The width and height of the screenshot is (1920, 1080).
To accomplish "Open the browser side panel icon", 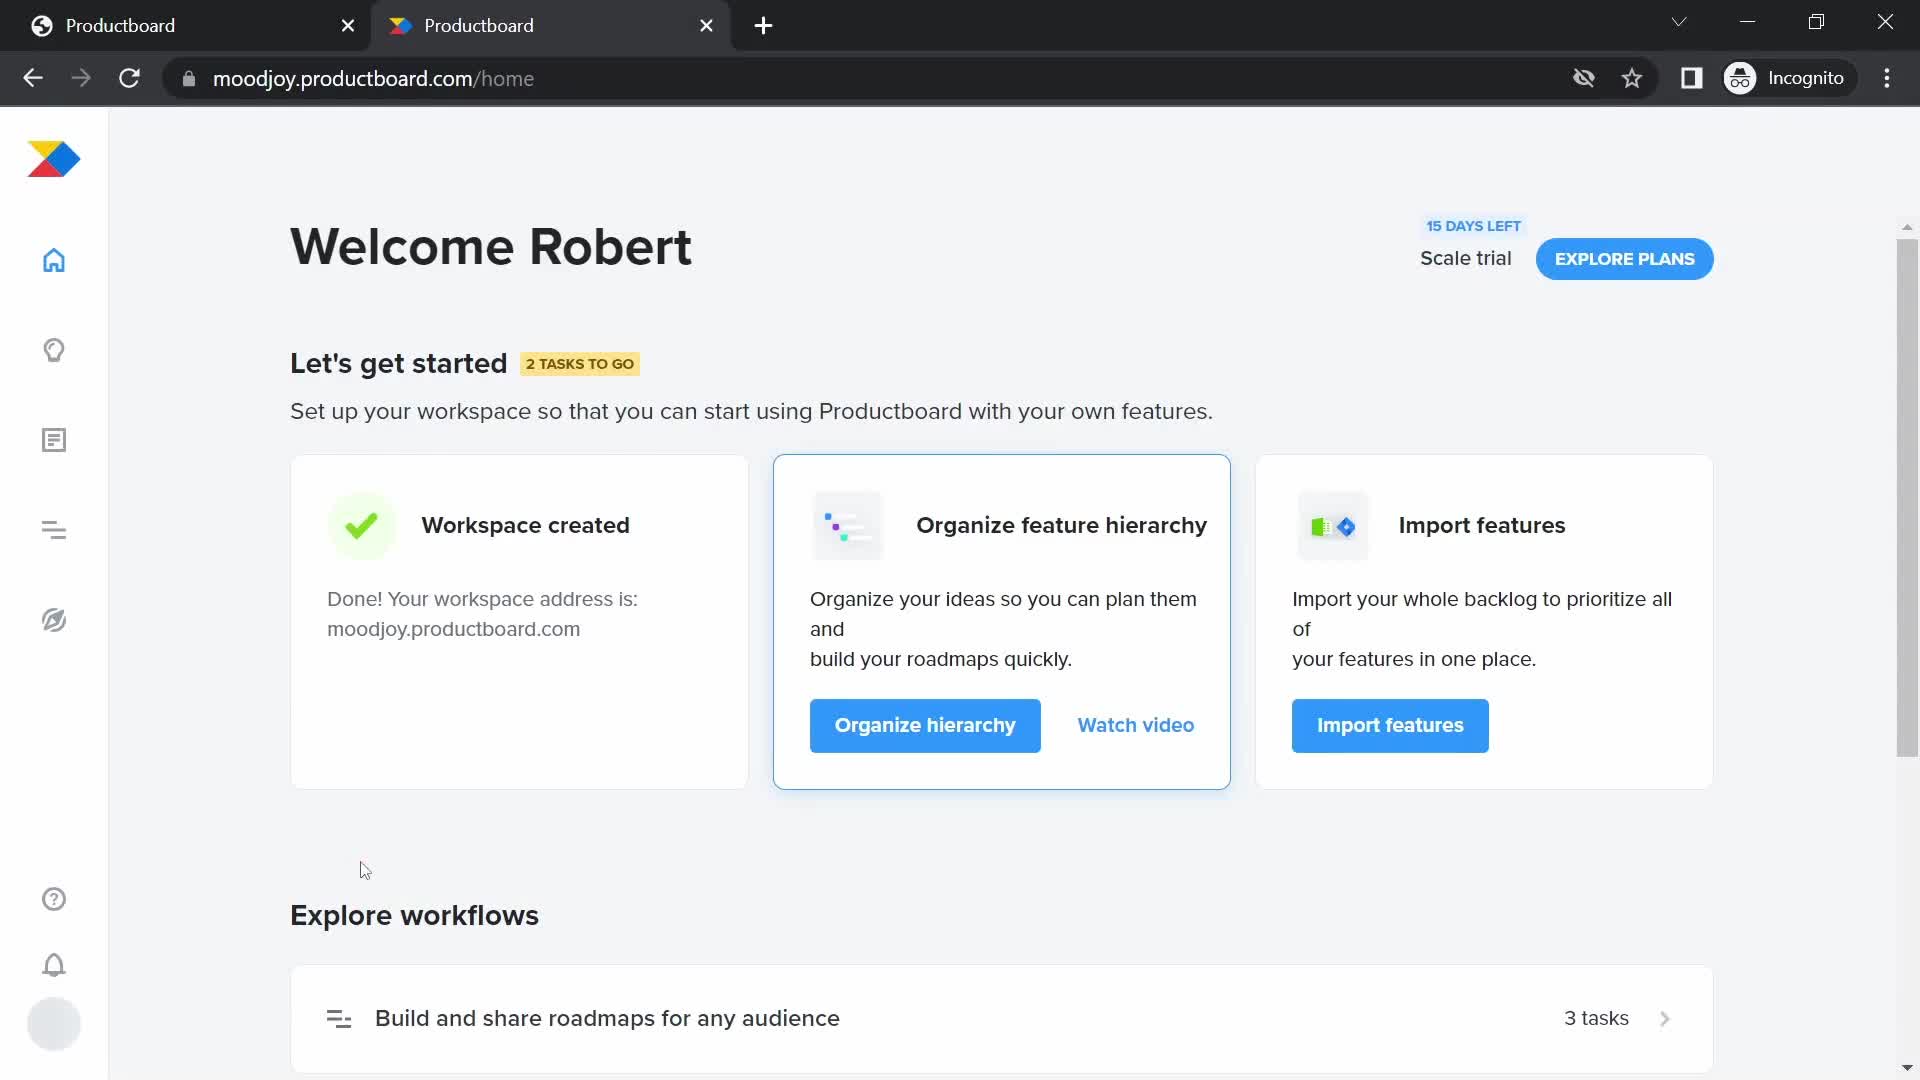I will [1692, 78].
